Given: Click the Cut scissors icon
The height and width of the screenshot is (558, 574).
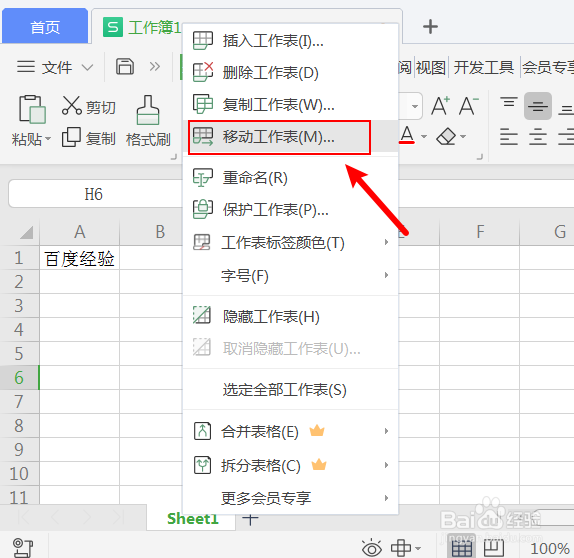Looking at the screenshot, I should click(71, 106).
